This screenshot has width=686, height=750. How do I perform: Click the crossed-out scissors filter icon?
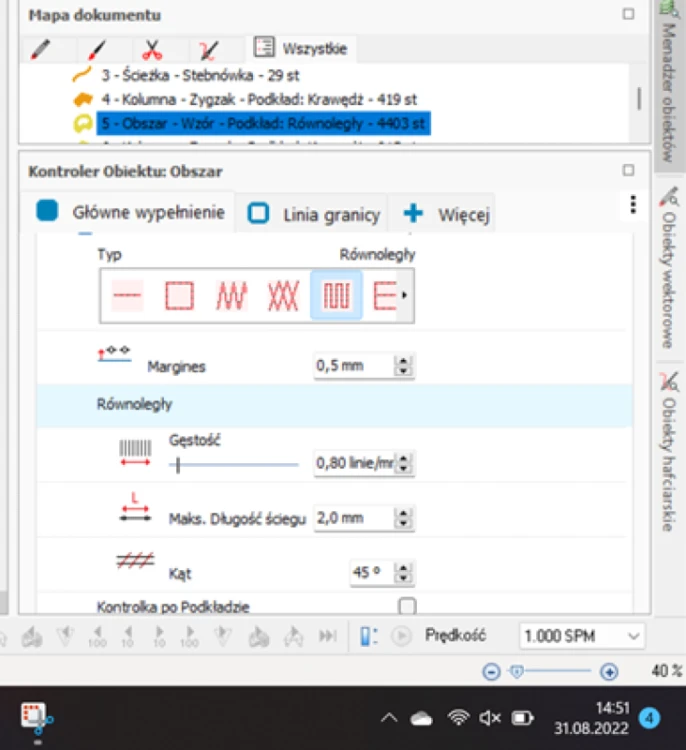click(x=208, y=50)
